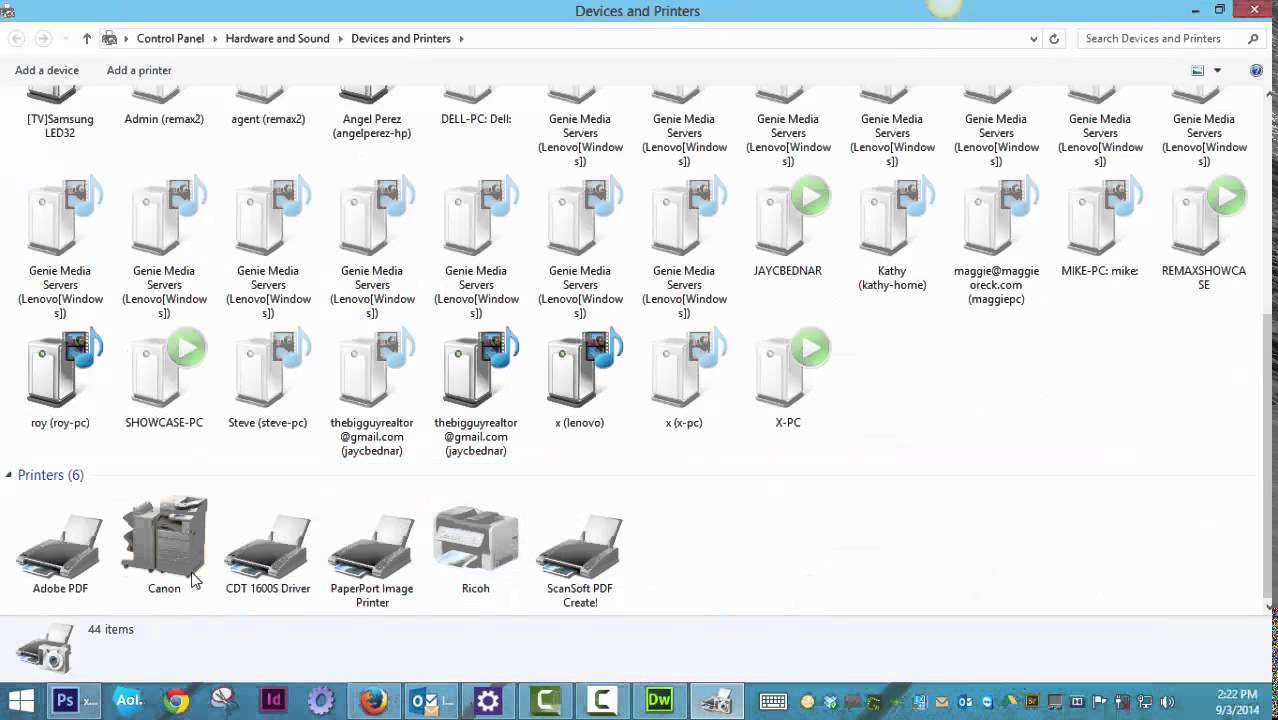Open Google Chrome from the taskbar
Image resolution: width=1278 pixels, height=720 pixels.
pos(177,701)
